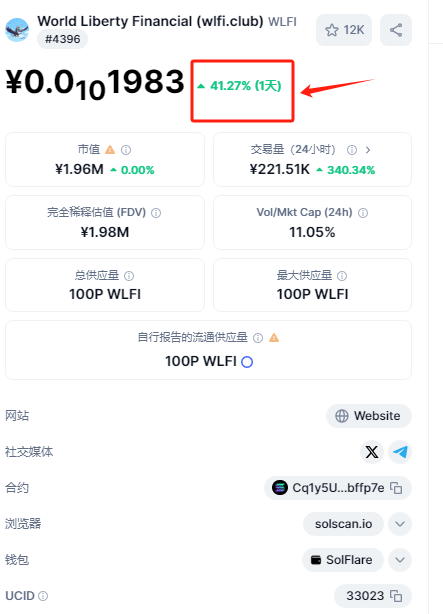This screenshot has height=614, width=443.
Task: Expand the SolFlare wallet dropdown
Action: 400,560
